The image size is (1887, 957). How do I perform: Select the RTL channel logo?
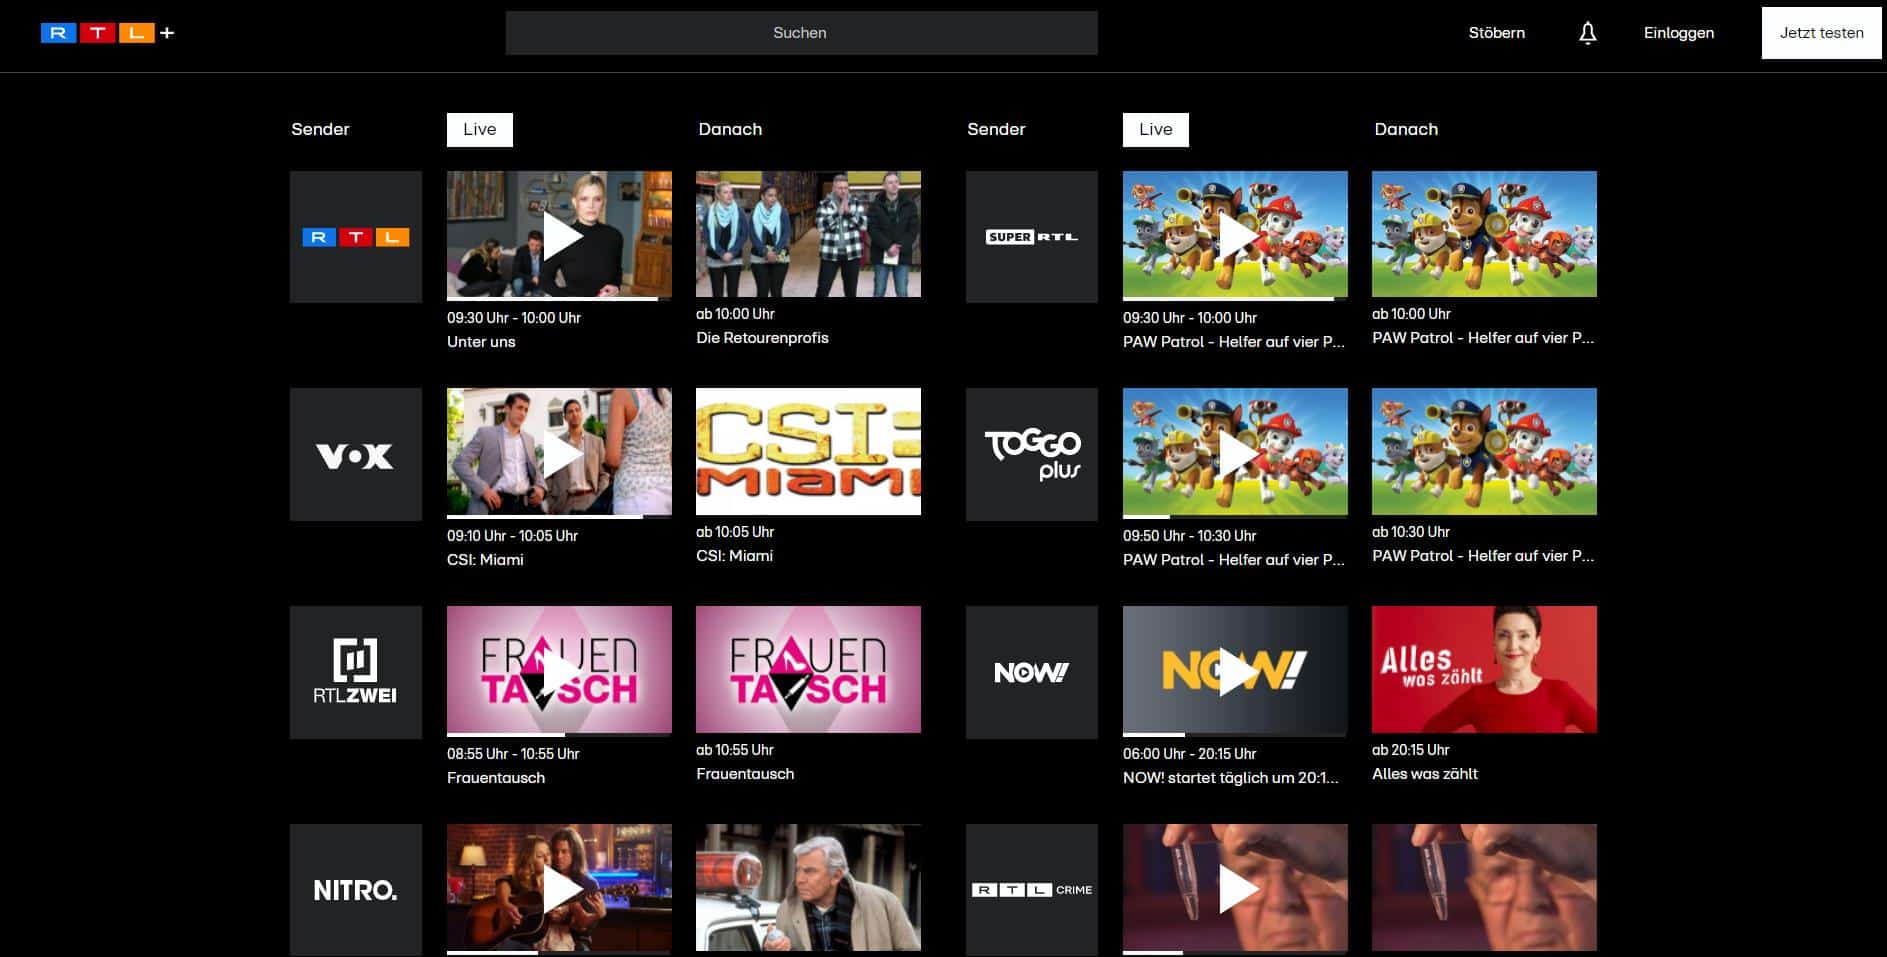point(356,237)
